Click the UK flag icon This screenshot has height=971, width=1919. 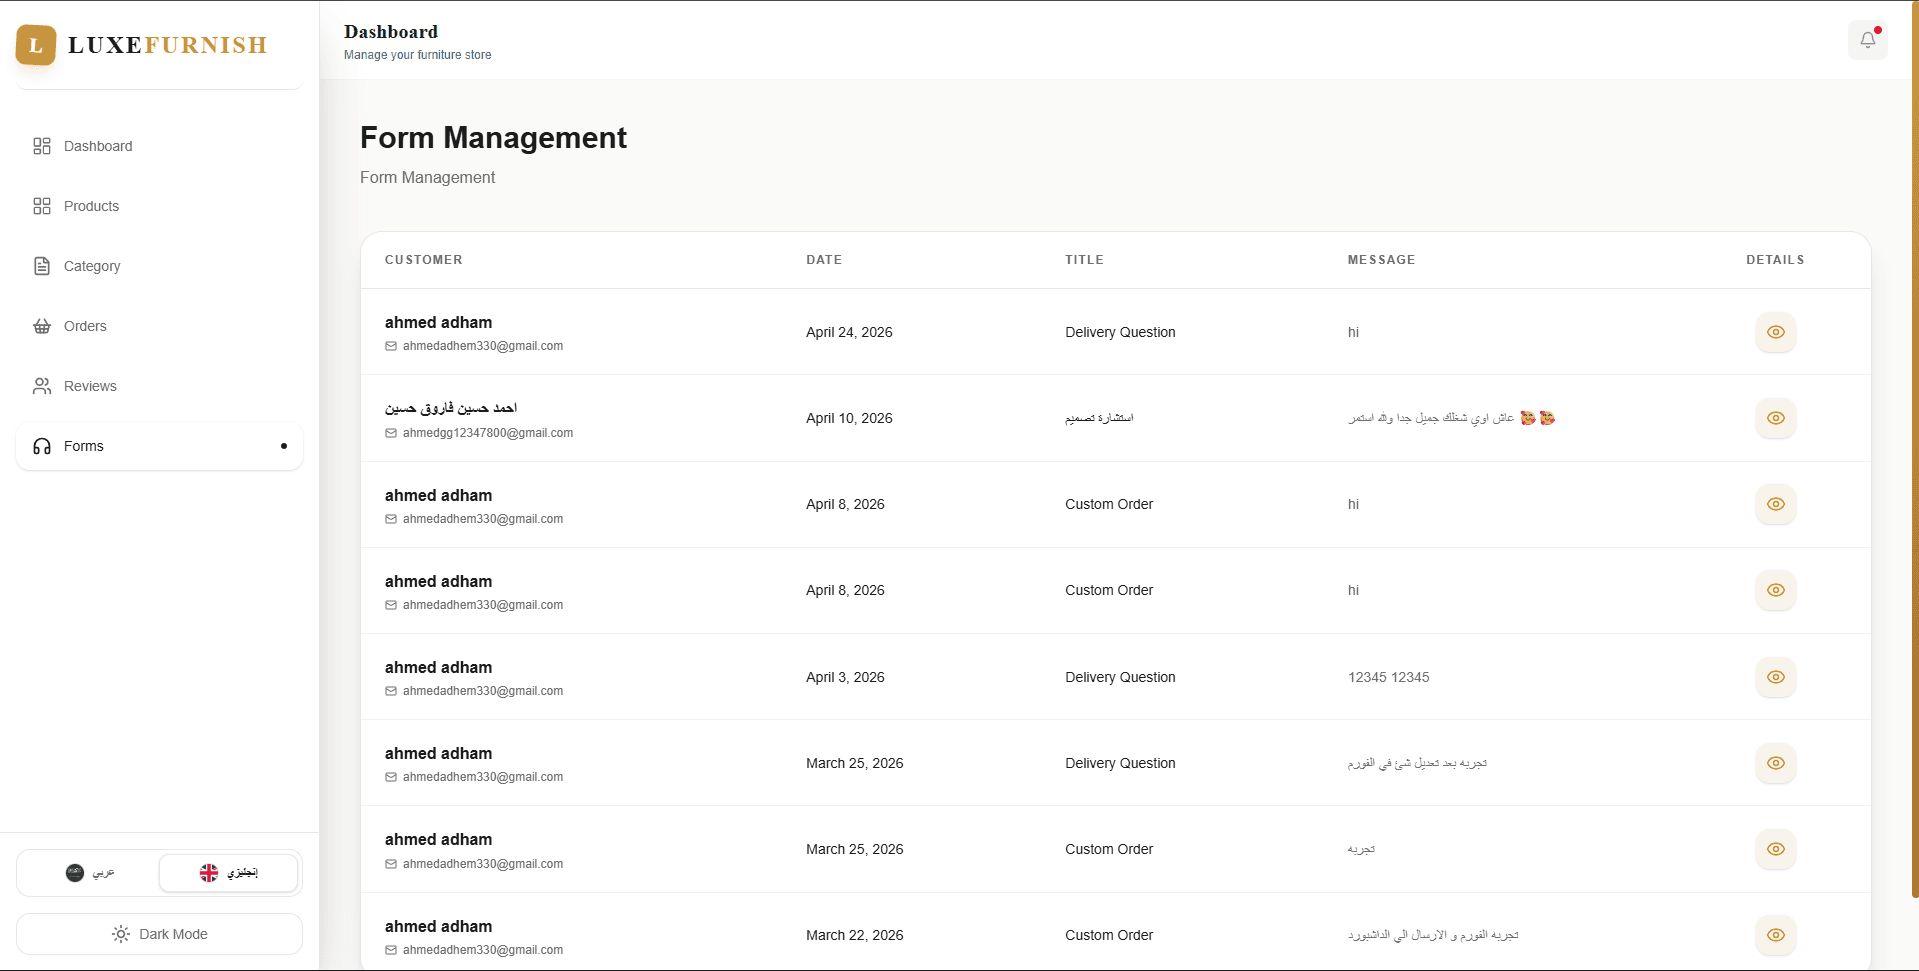(209, 873)
